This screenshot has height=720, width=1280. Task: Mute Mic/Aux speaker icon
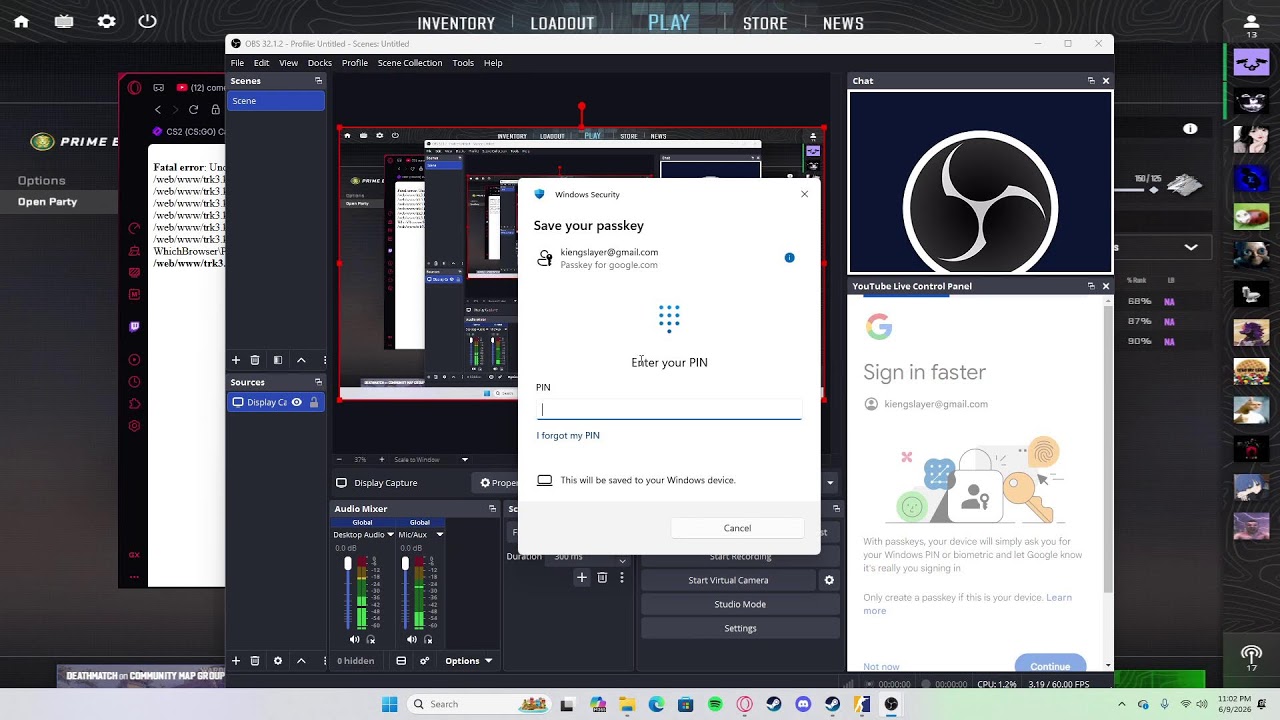411,639
